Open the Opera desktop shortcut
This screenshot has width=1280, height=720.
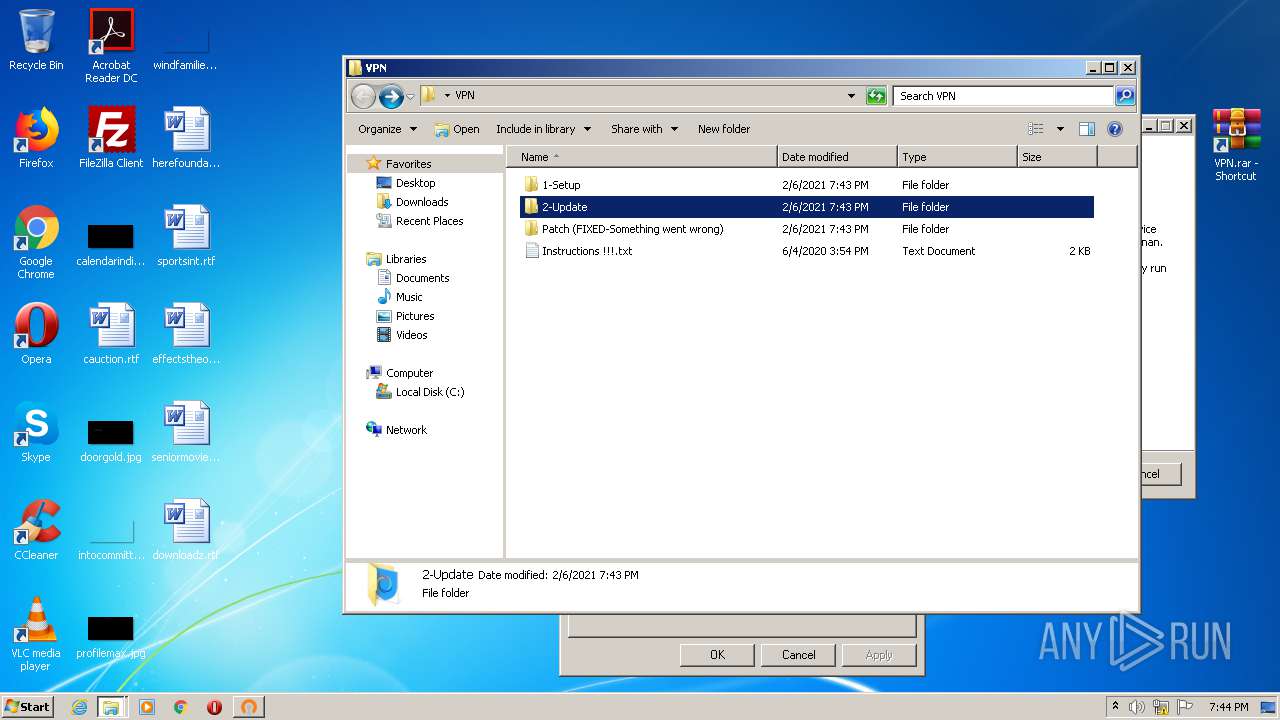(36, 334)
